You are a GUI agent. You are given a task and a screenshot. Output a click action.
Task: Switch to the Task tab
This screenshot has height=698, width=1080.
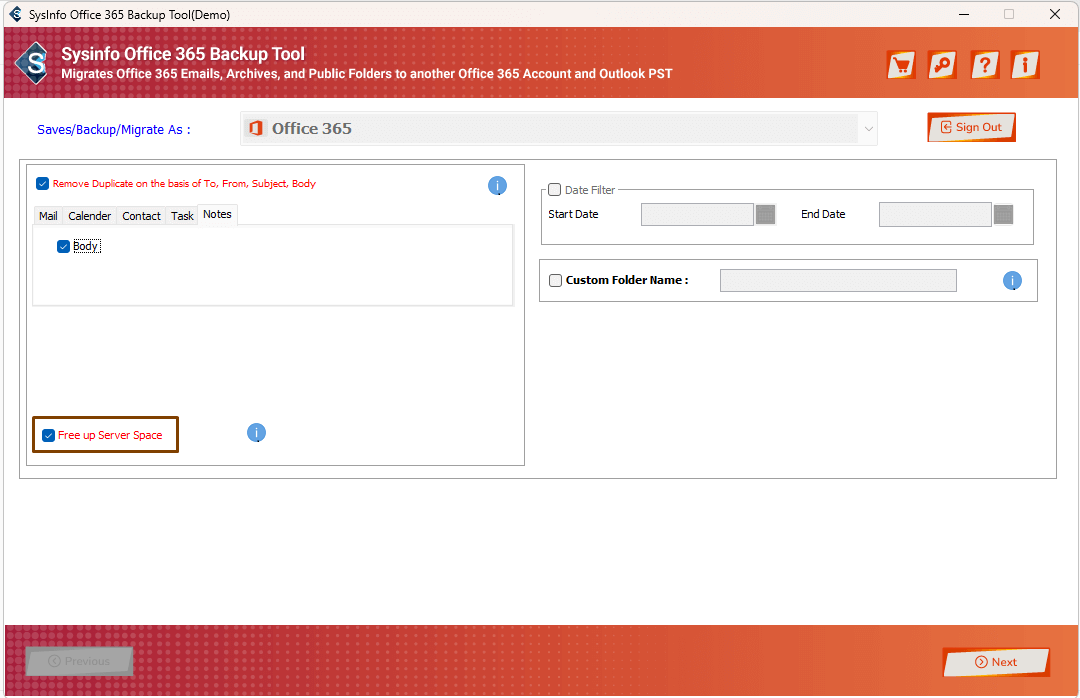click(x=182, y=216)
